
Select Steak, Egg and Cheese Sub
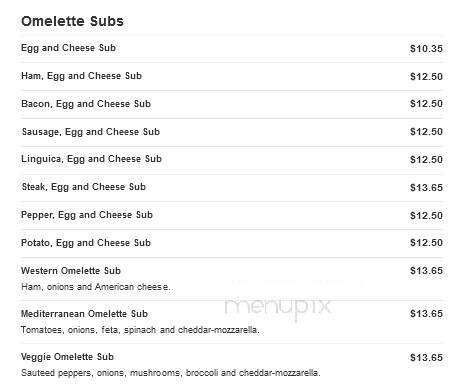(x=84, y=187)
